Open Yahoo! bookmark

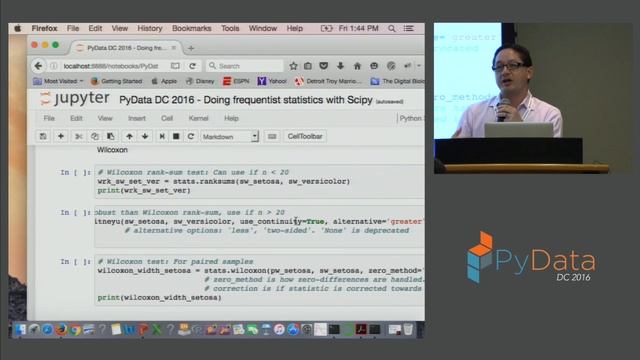tap(272, 81)
